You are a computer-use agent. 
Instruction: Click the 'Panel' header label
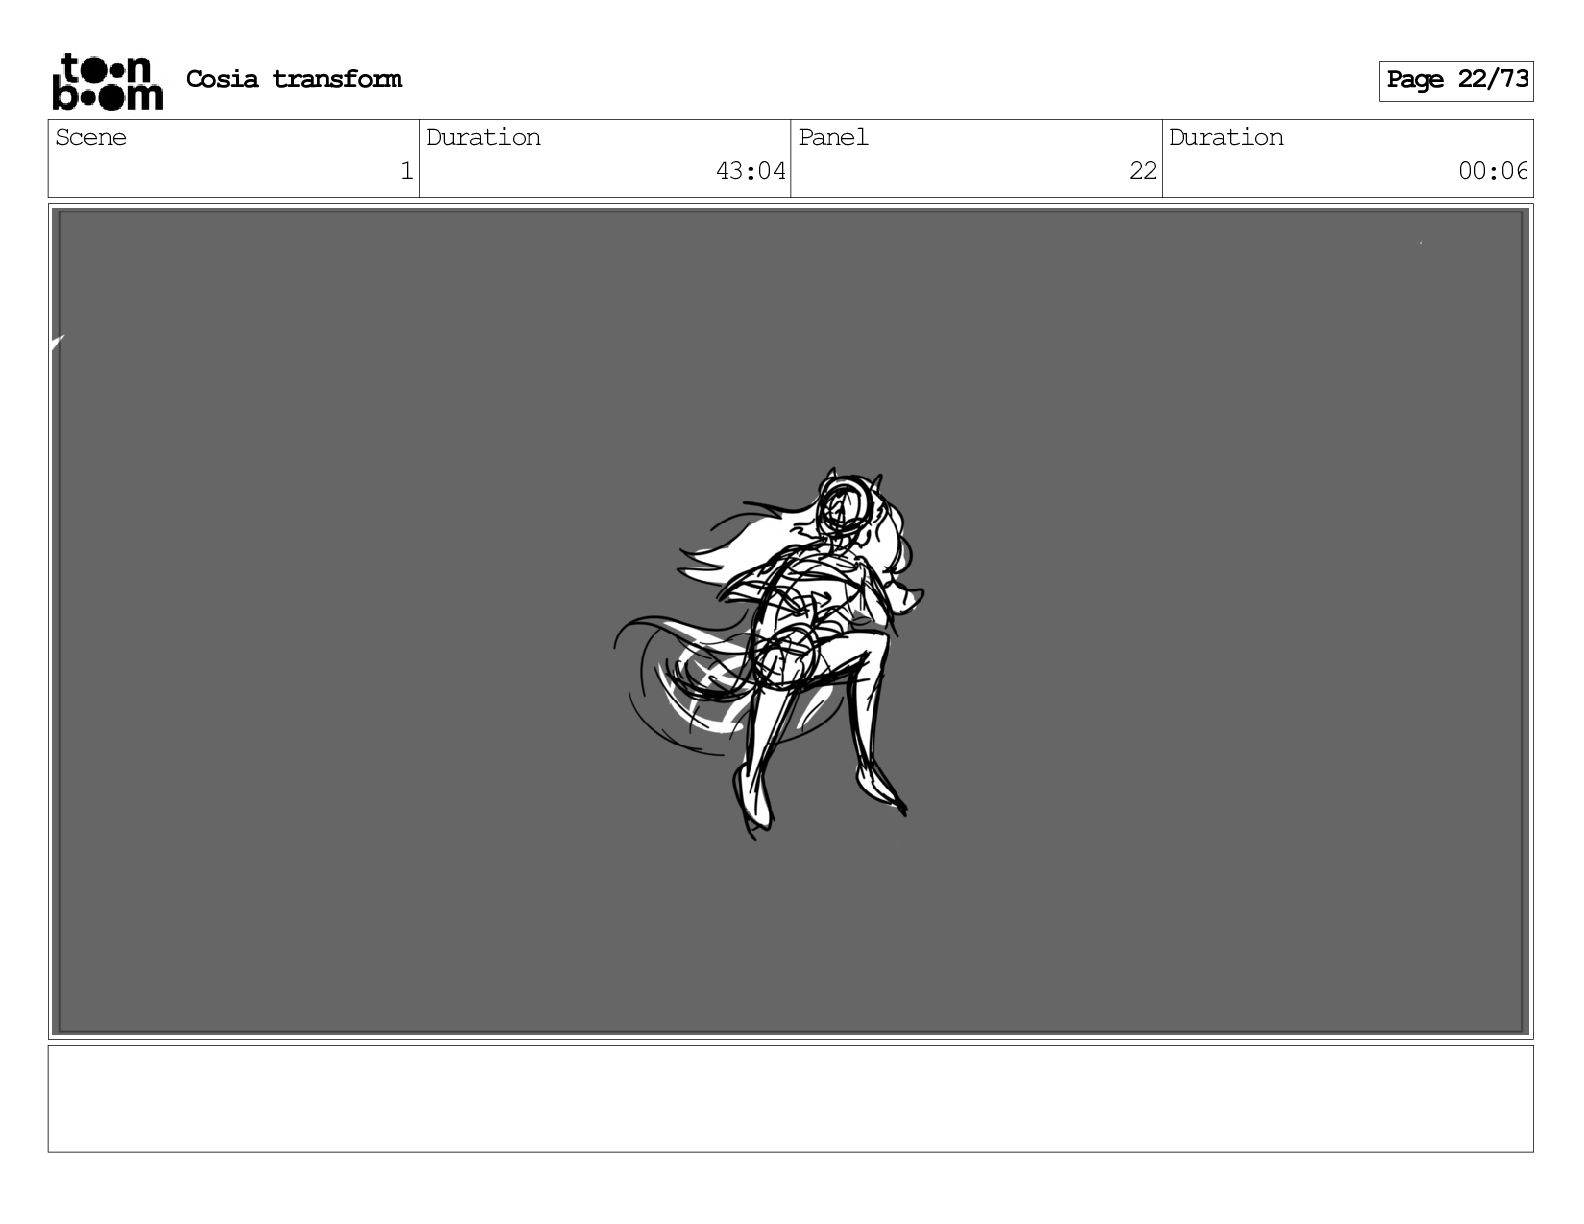click(x=833, y=137)
